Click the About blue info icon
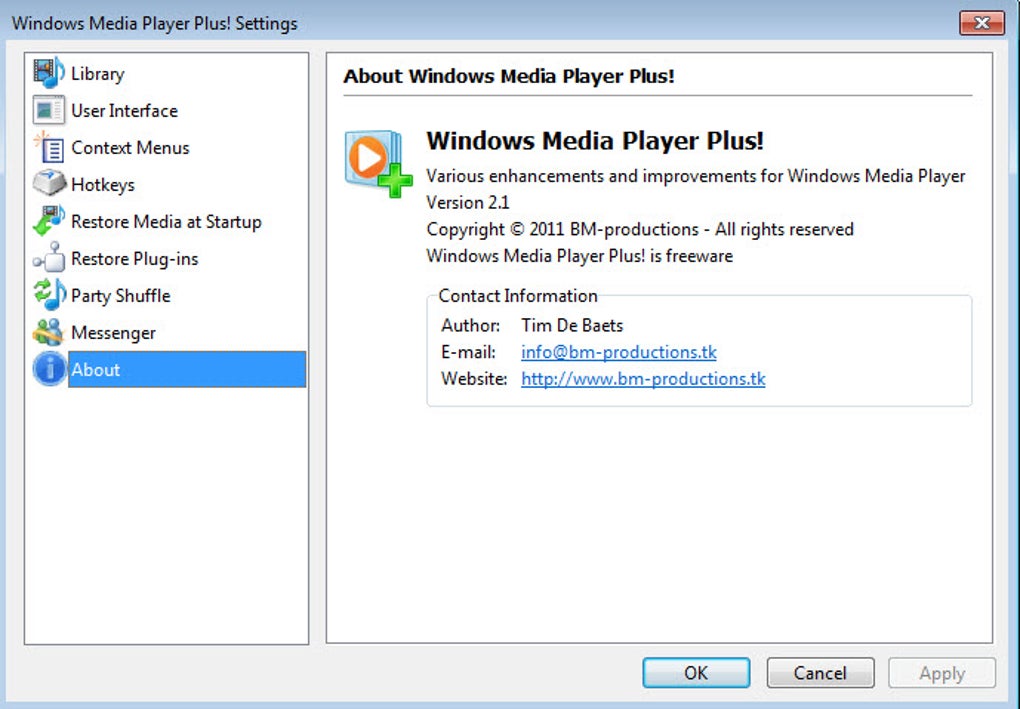Screen dimensions: 1020x709 50,369
